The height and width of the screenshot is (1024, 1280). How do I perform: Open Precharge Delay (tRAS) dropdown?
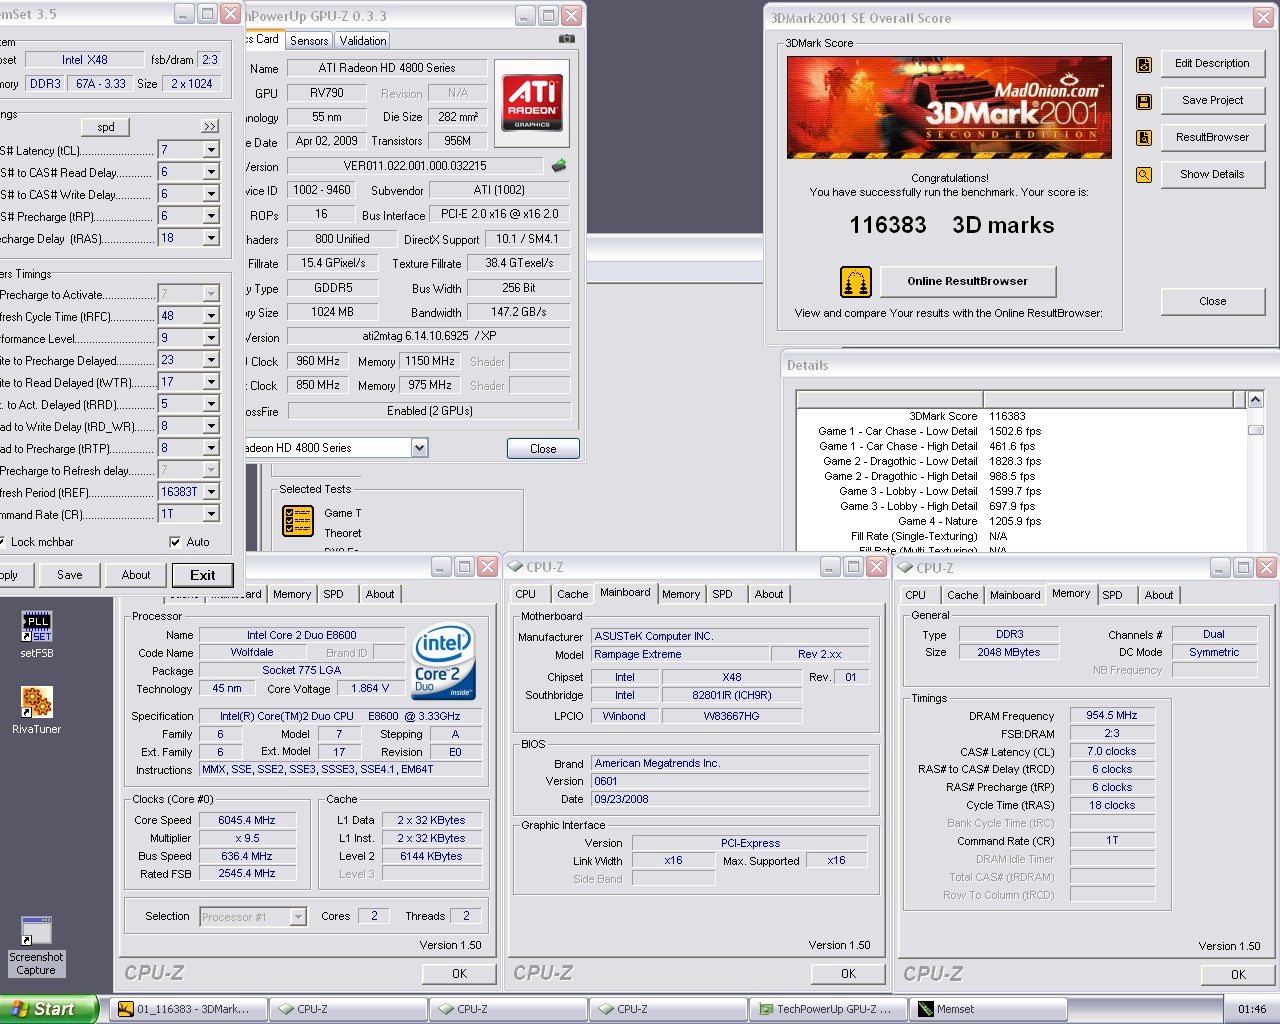[x=211, y=238]
